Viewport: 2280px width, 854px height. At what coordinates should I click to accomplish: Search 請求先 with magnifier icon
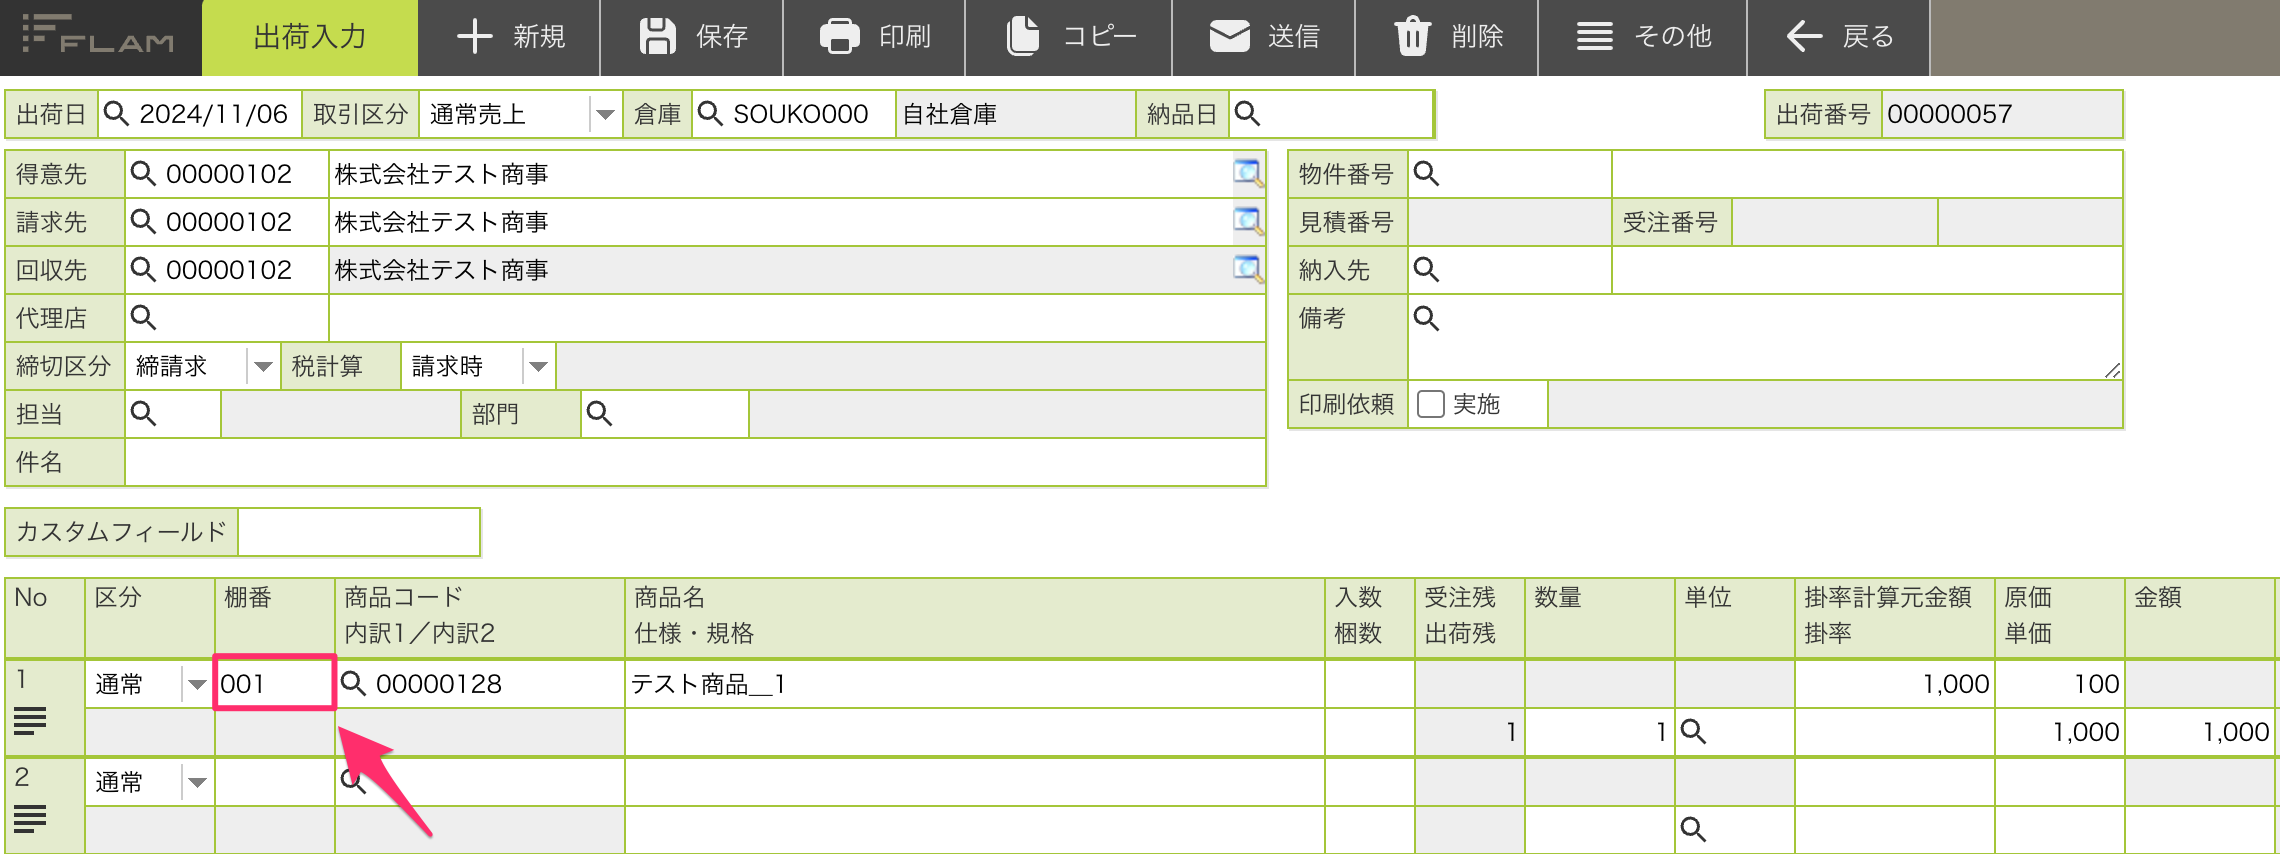click(x=144, y=222)
